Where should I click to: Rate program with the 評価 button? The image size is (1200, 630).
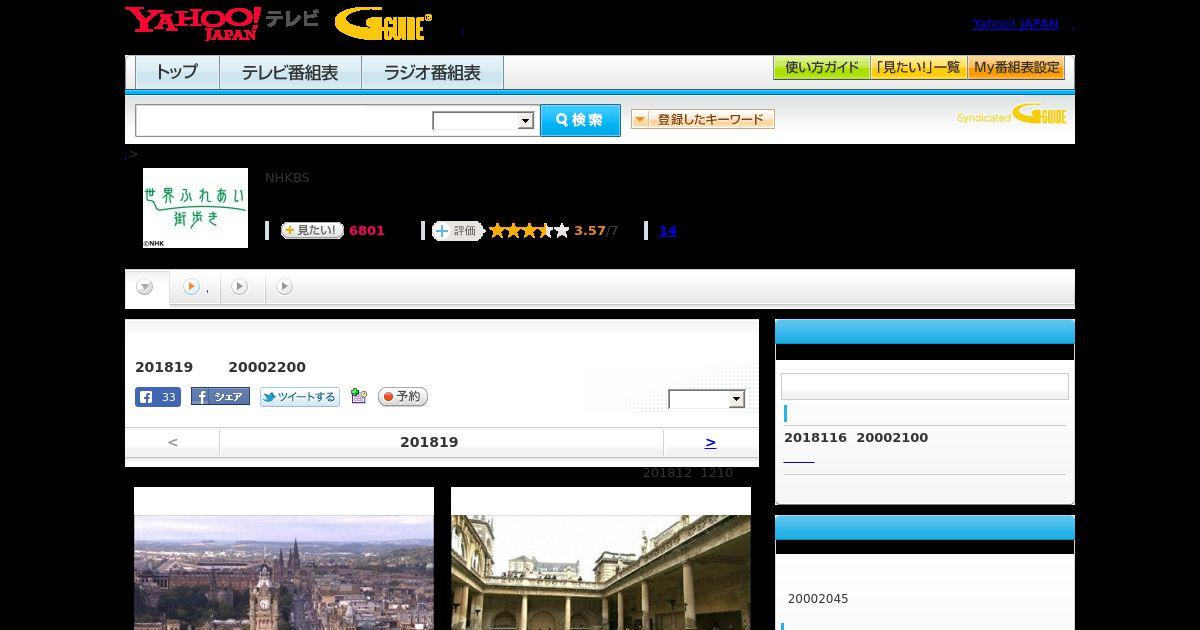click(x=457, y=231)
